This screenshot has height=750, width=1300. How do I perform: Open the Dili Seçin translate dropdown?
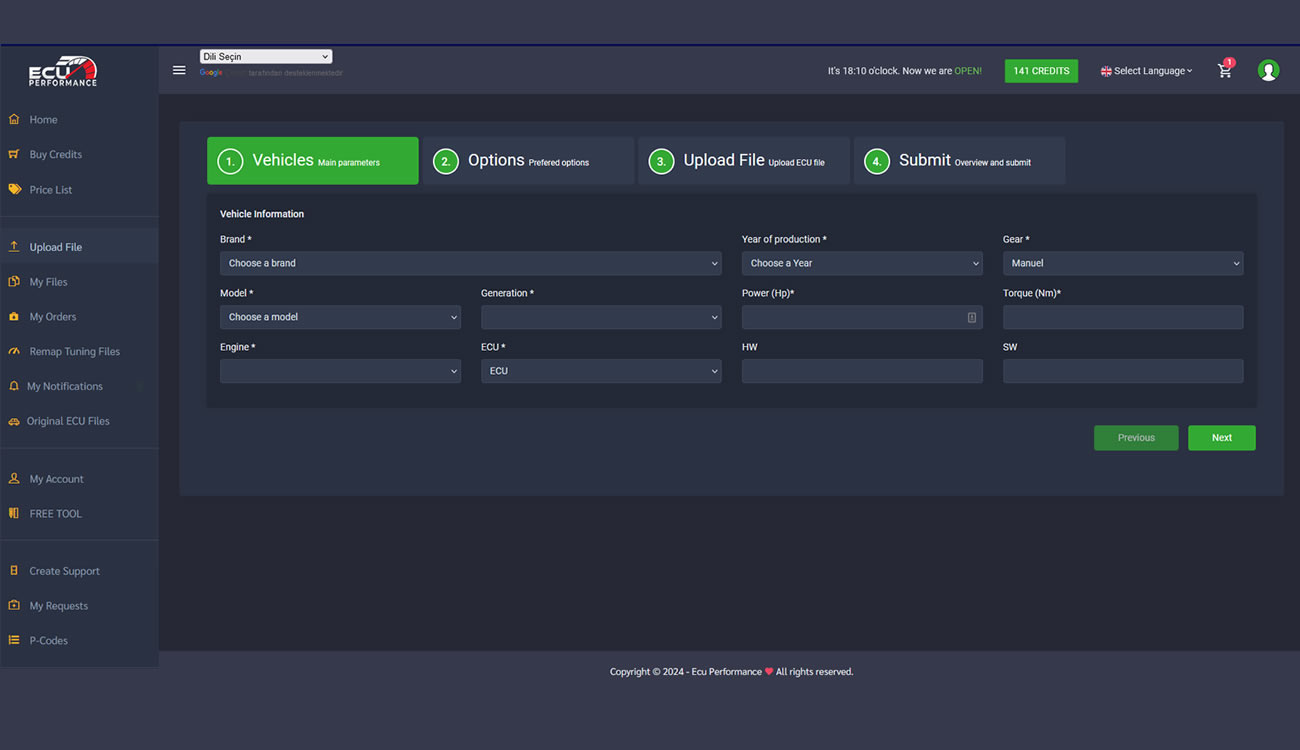click(x=265, y=57)
